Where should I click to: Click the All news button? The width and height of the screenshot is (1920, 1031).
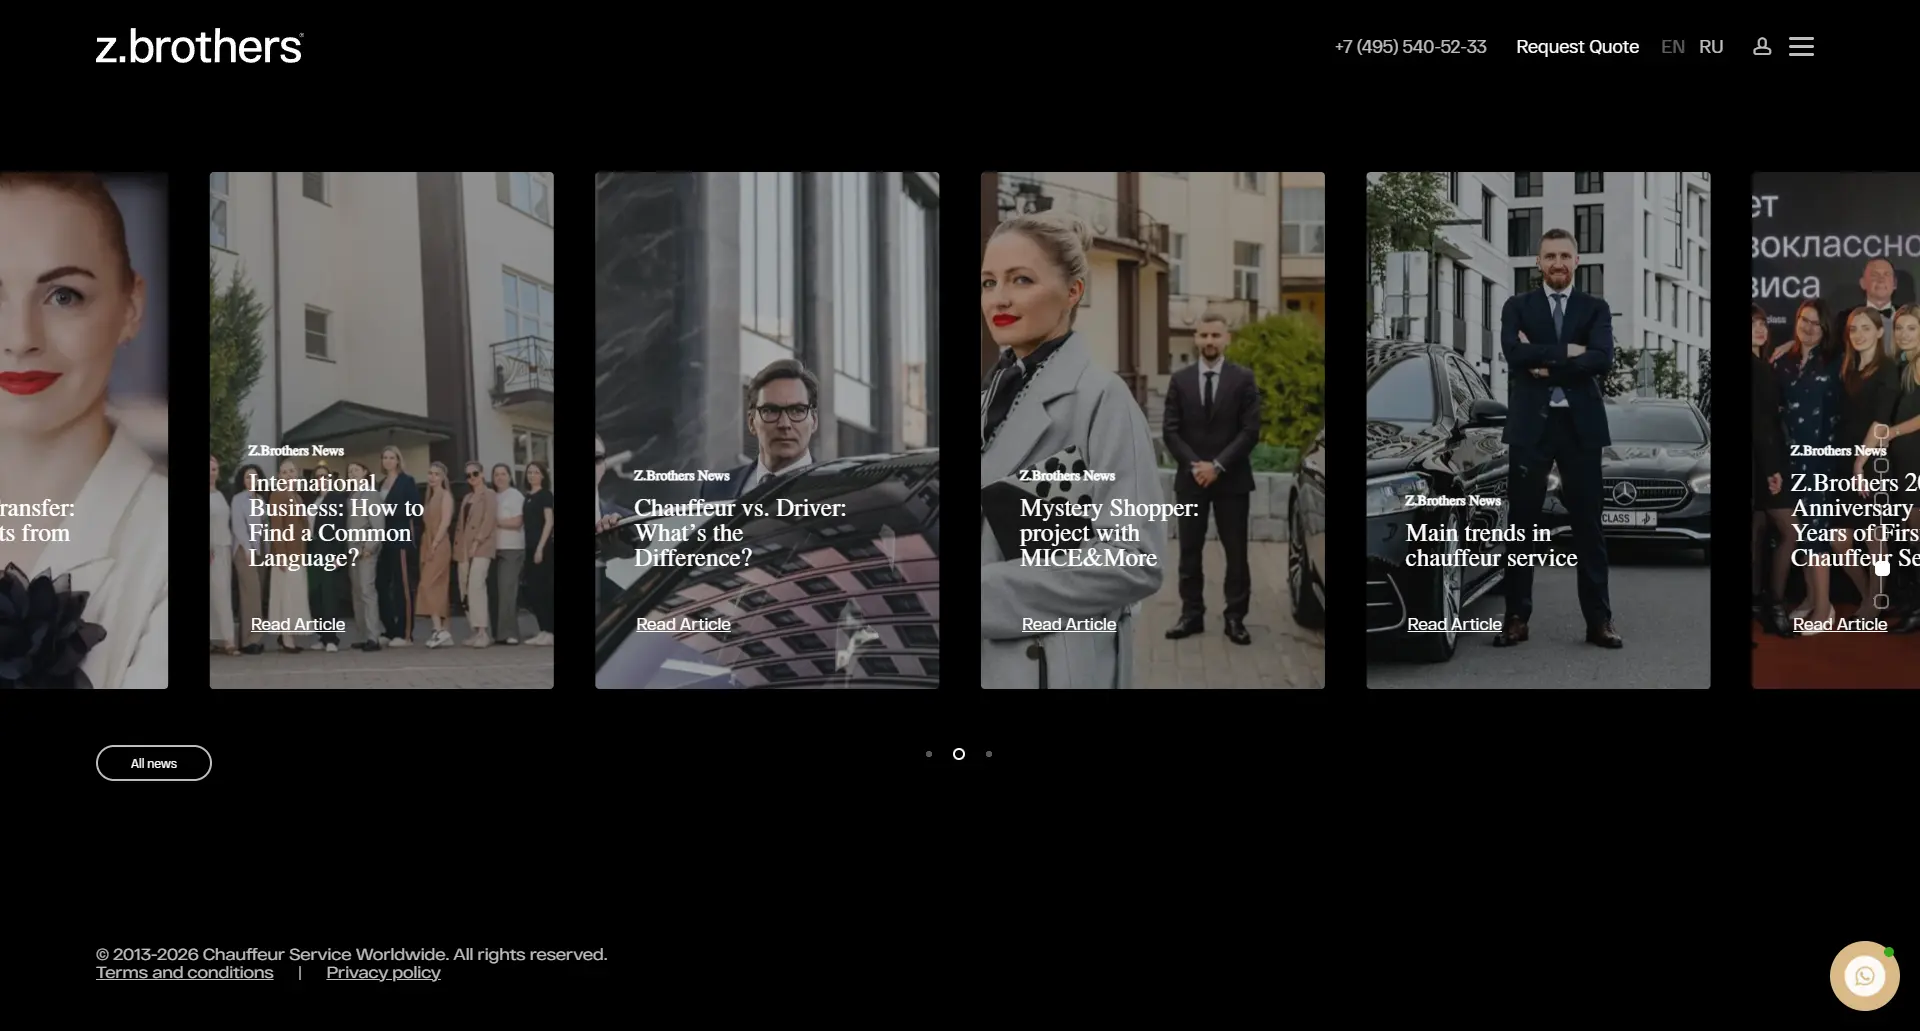coord(154,763)
